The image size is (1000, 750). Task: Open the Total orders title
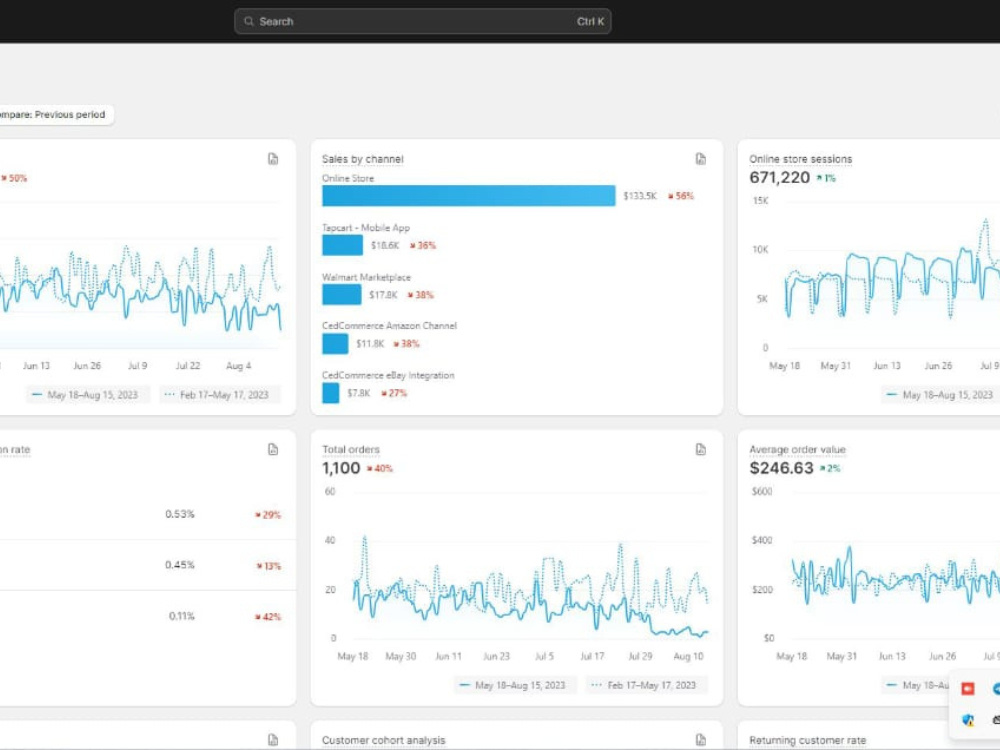click(x=351, y=450)
